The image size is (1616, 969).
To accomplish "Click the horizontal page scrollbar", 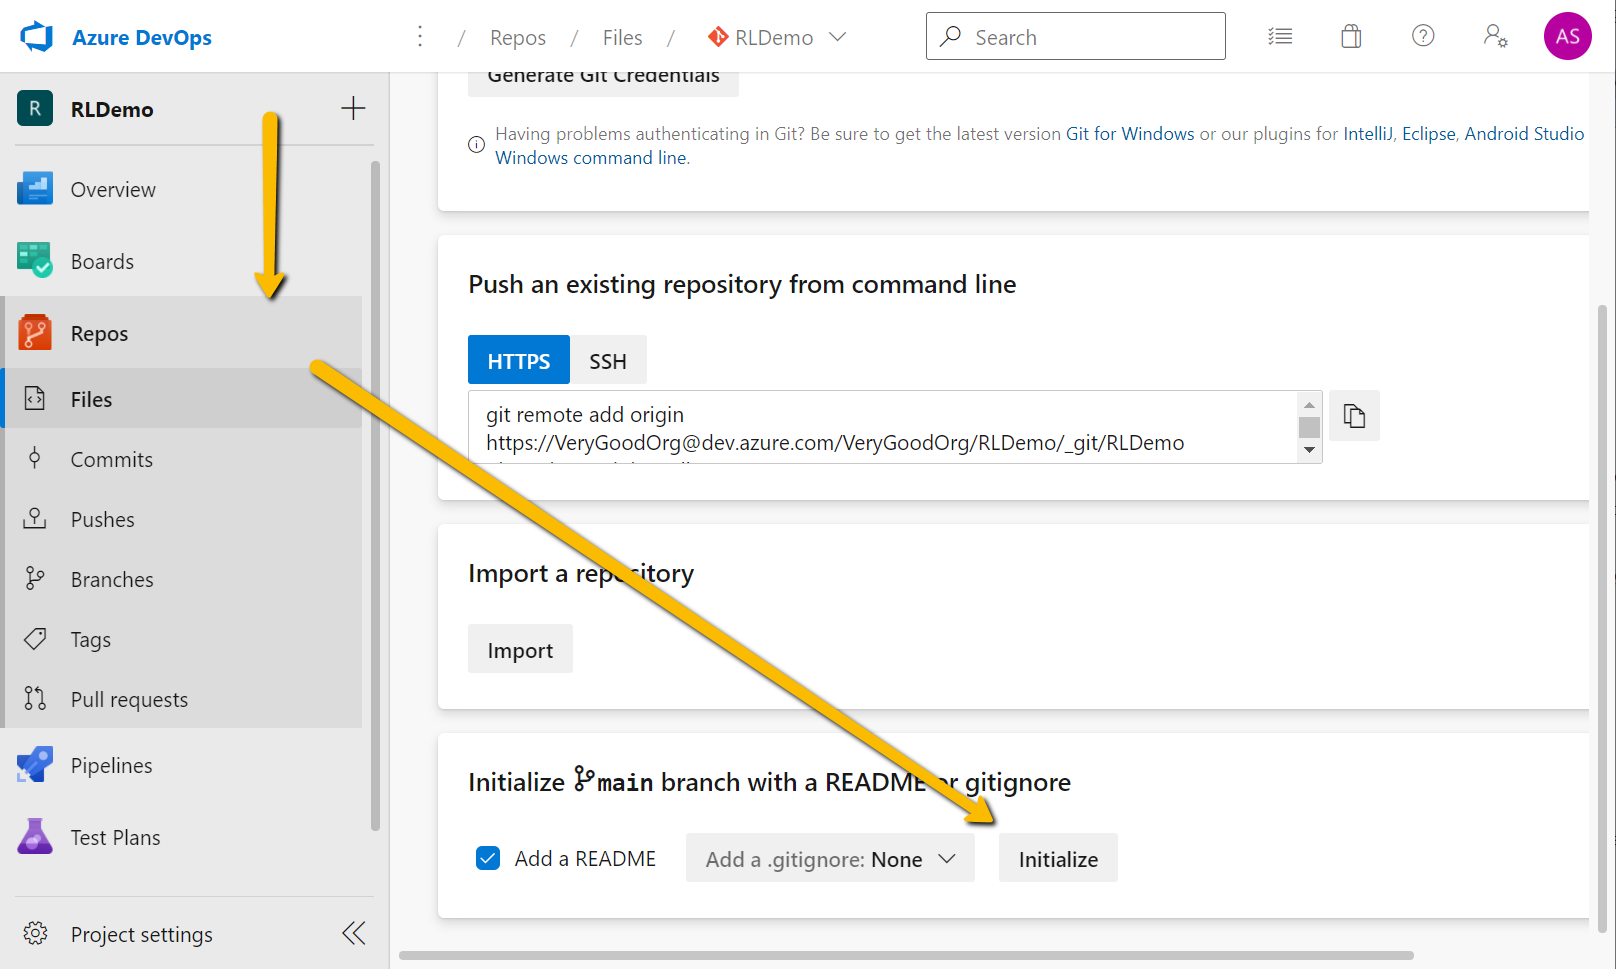I will (x=906, y=955).
